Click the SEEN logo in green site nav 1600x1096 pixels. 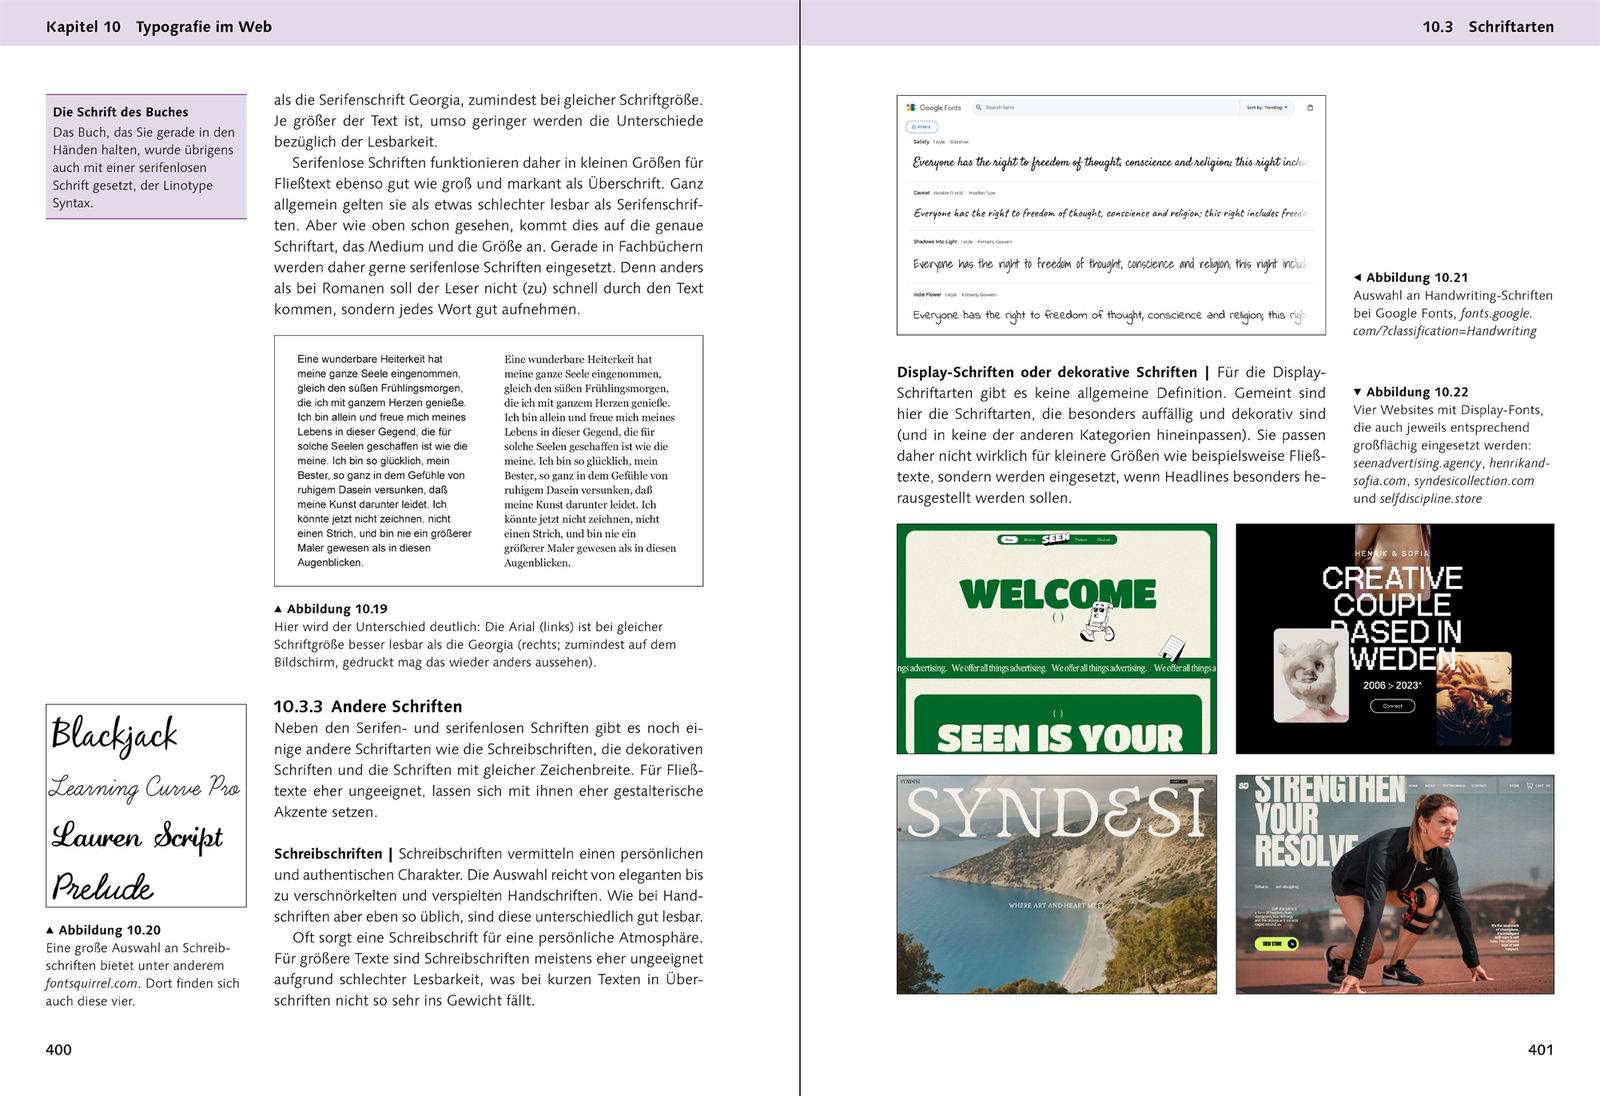click(1056, 538)
